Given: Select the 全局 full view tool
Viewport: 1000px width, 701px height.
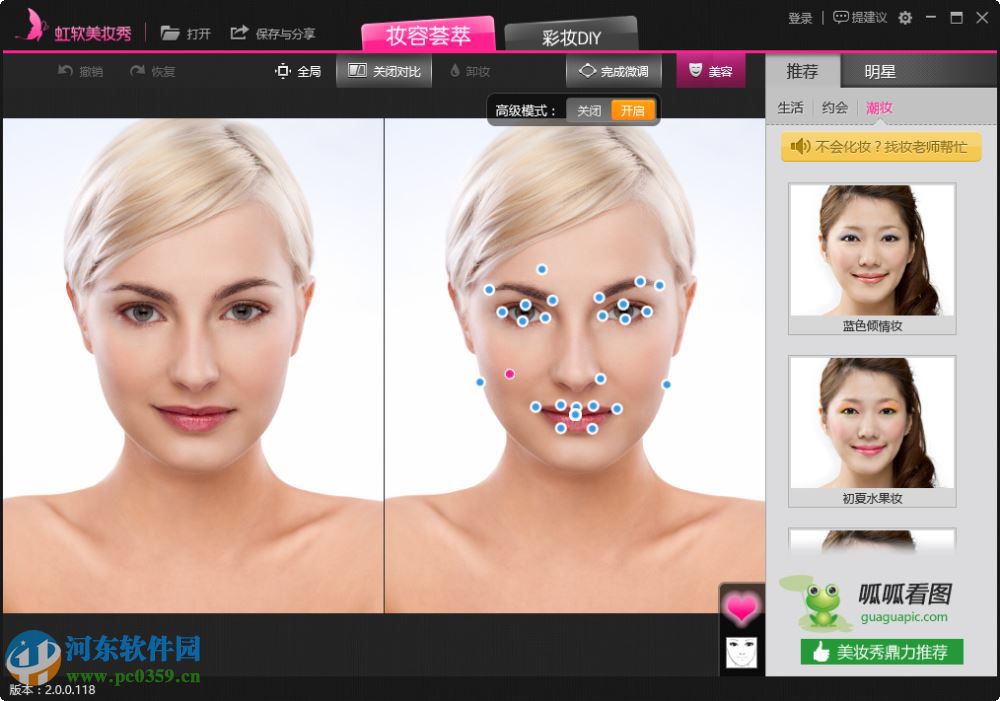Looking at the screenshot, I should (x=298, y=71).
